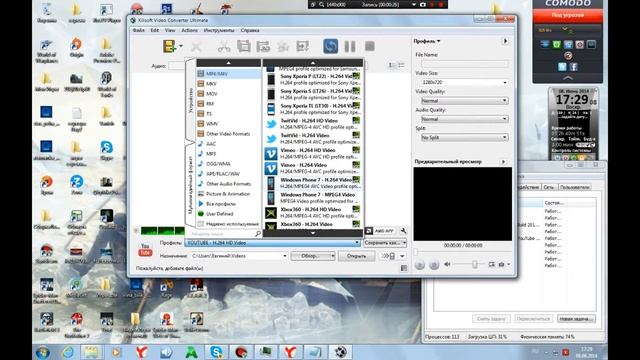Click the film-strip icon next to scissors
Screen dimensions: 640x360
pos(244,46)
